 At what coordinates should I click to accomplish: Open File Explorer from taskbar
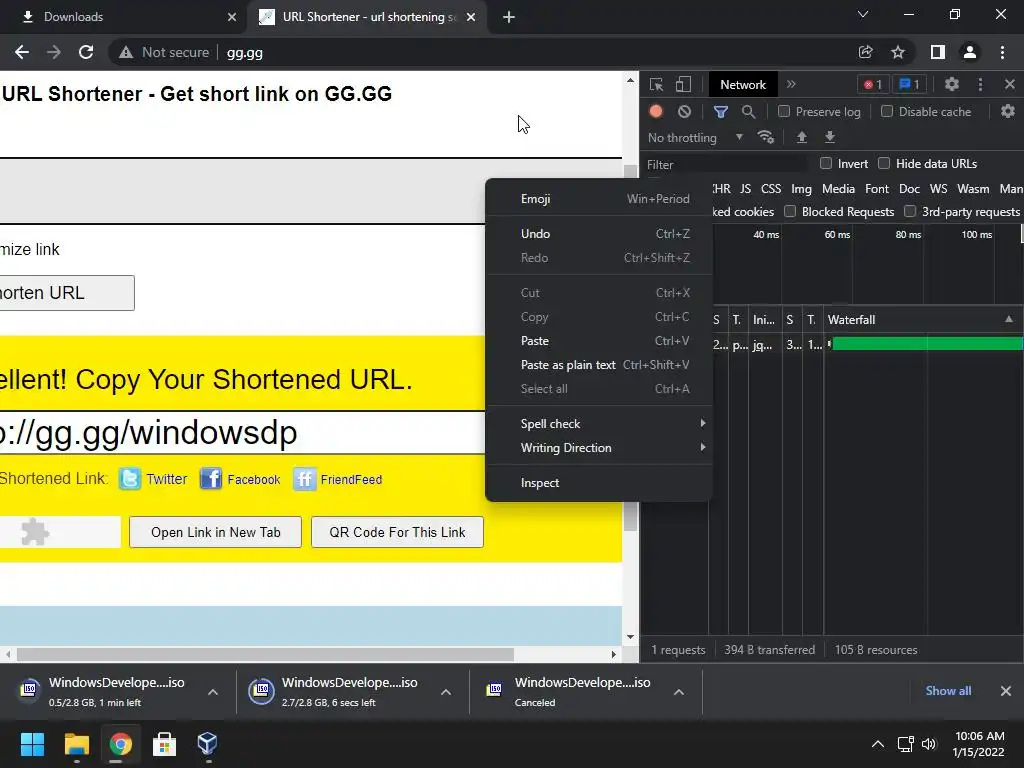coord(76,744)
